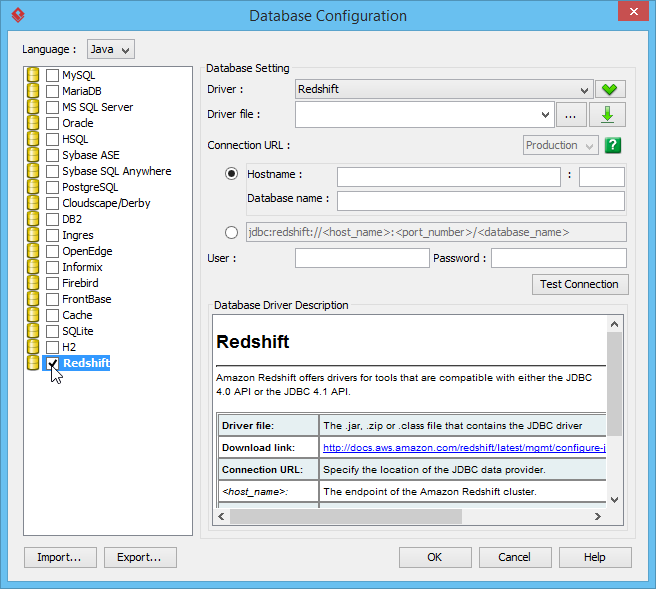Click the database icon beside Cache
Screen dimensions: 656x589
click(33, 315)
